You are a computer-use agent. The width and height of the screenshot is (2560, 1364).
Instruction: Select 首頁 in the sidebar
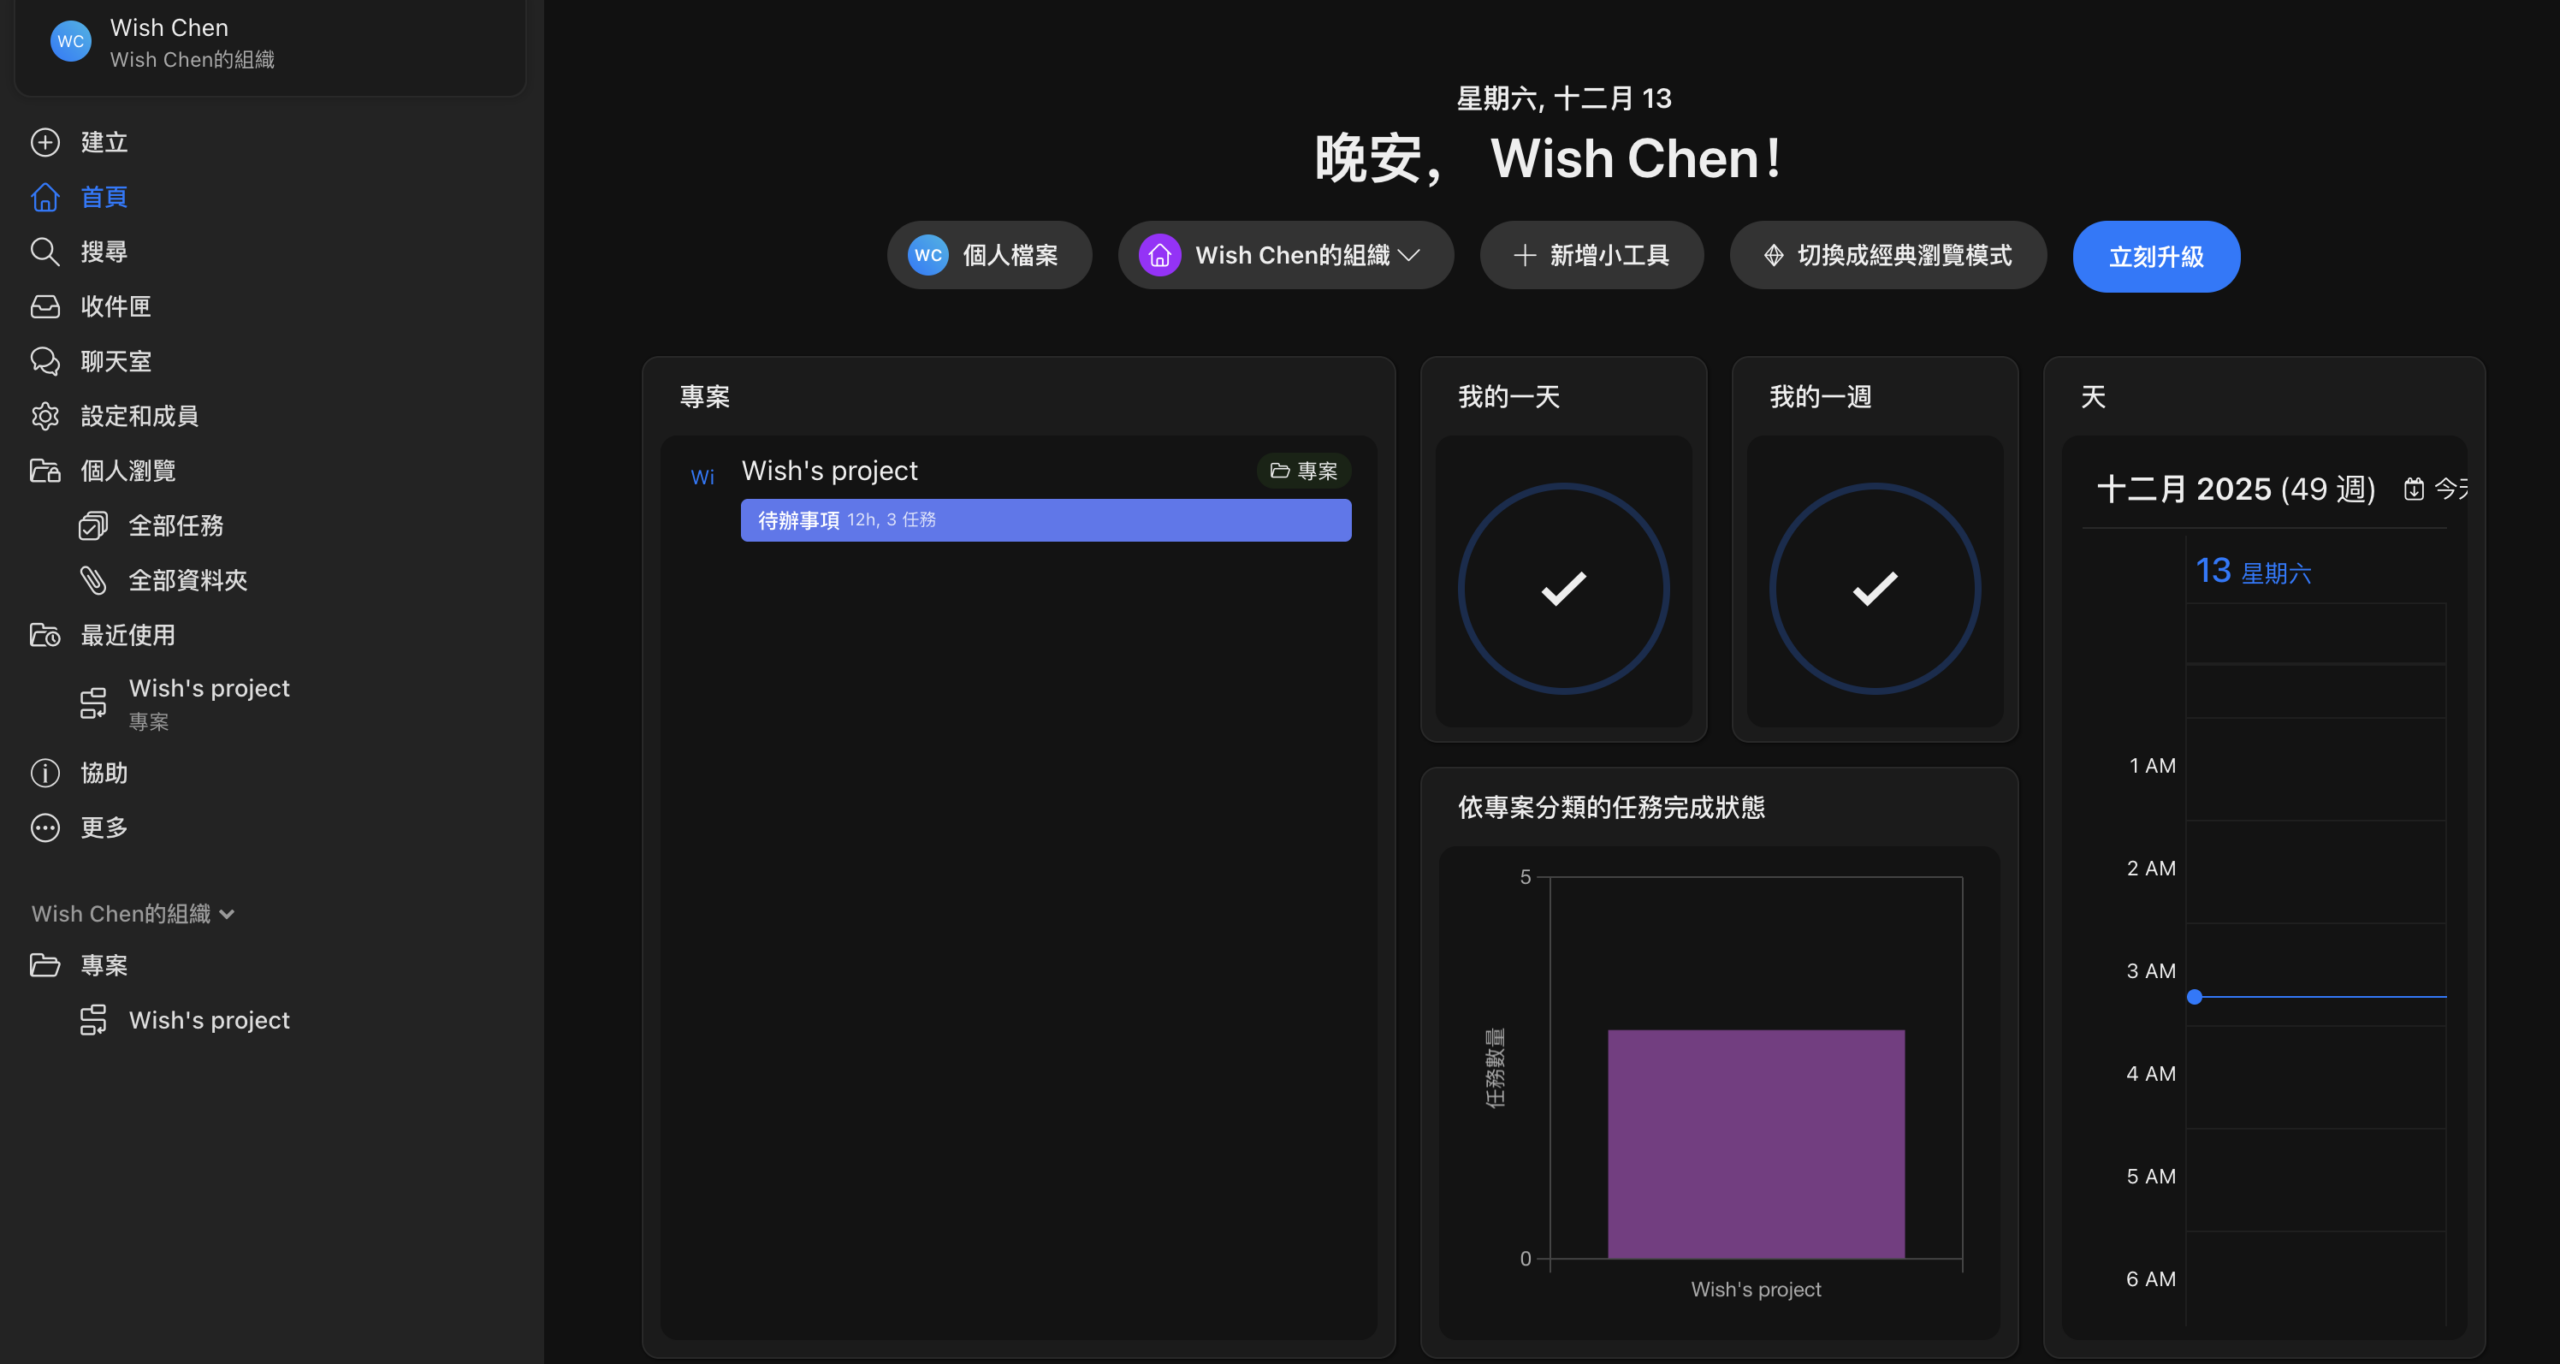point(104,197)
